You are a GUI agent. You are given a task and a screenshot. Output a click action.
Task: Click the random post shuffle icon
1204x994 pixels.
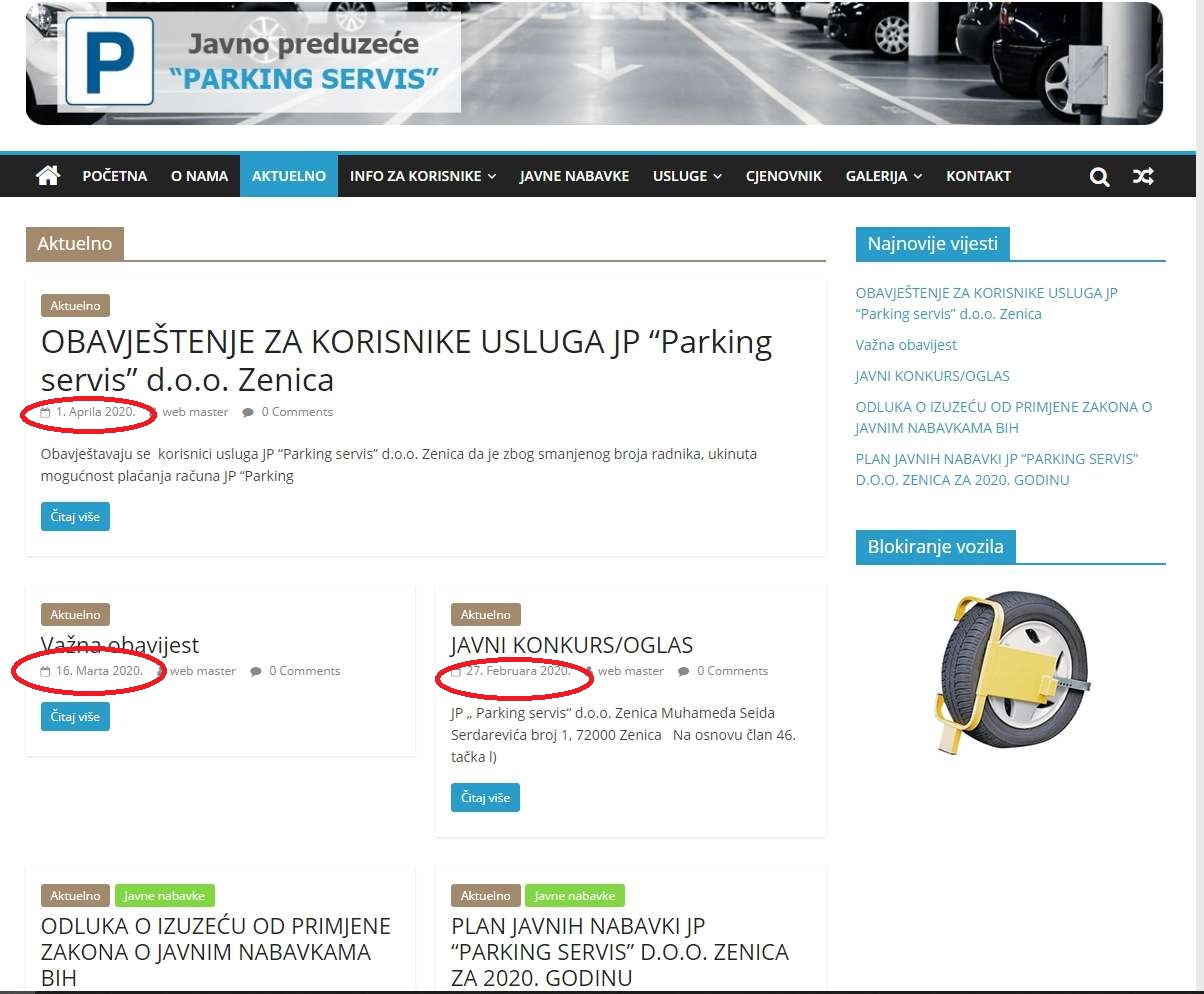pyautogui.click(x=1142, y=177)
